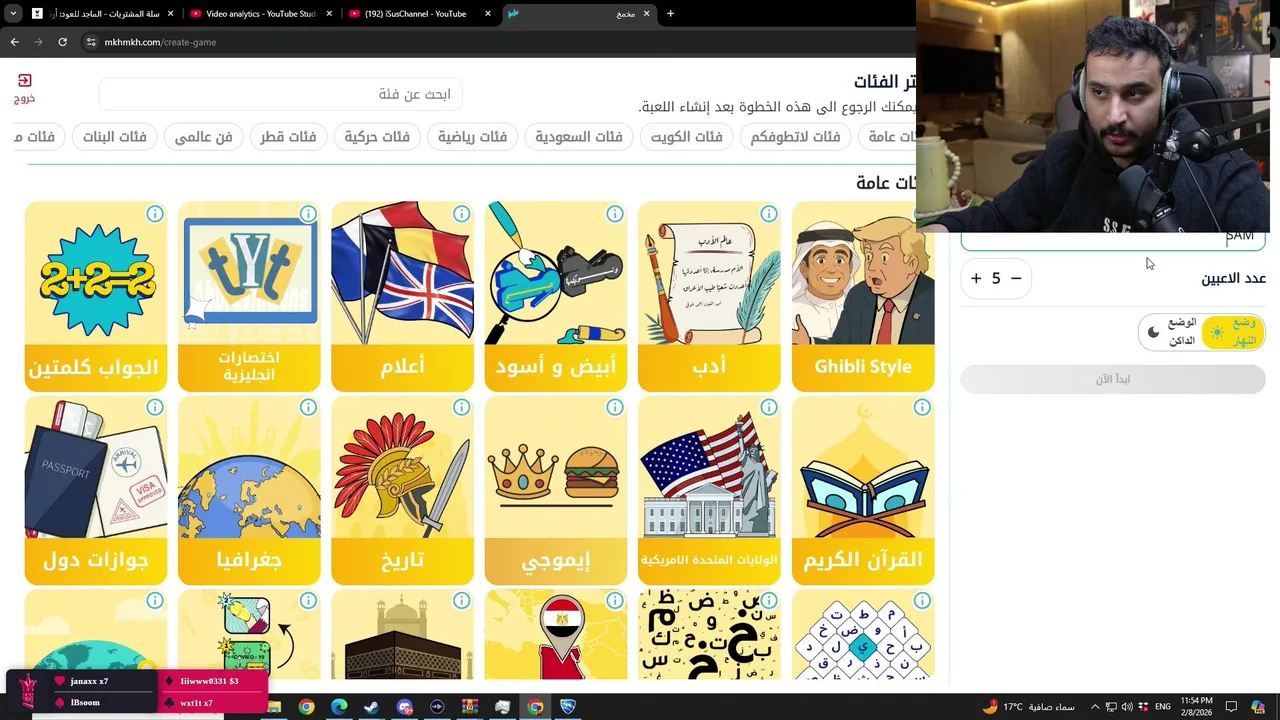This screenshot has width=1280, height=720.
Task: Increase player count with plus button
Action: click(976, 278)
